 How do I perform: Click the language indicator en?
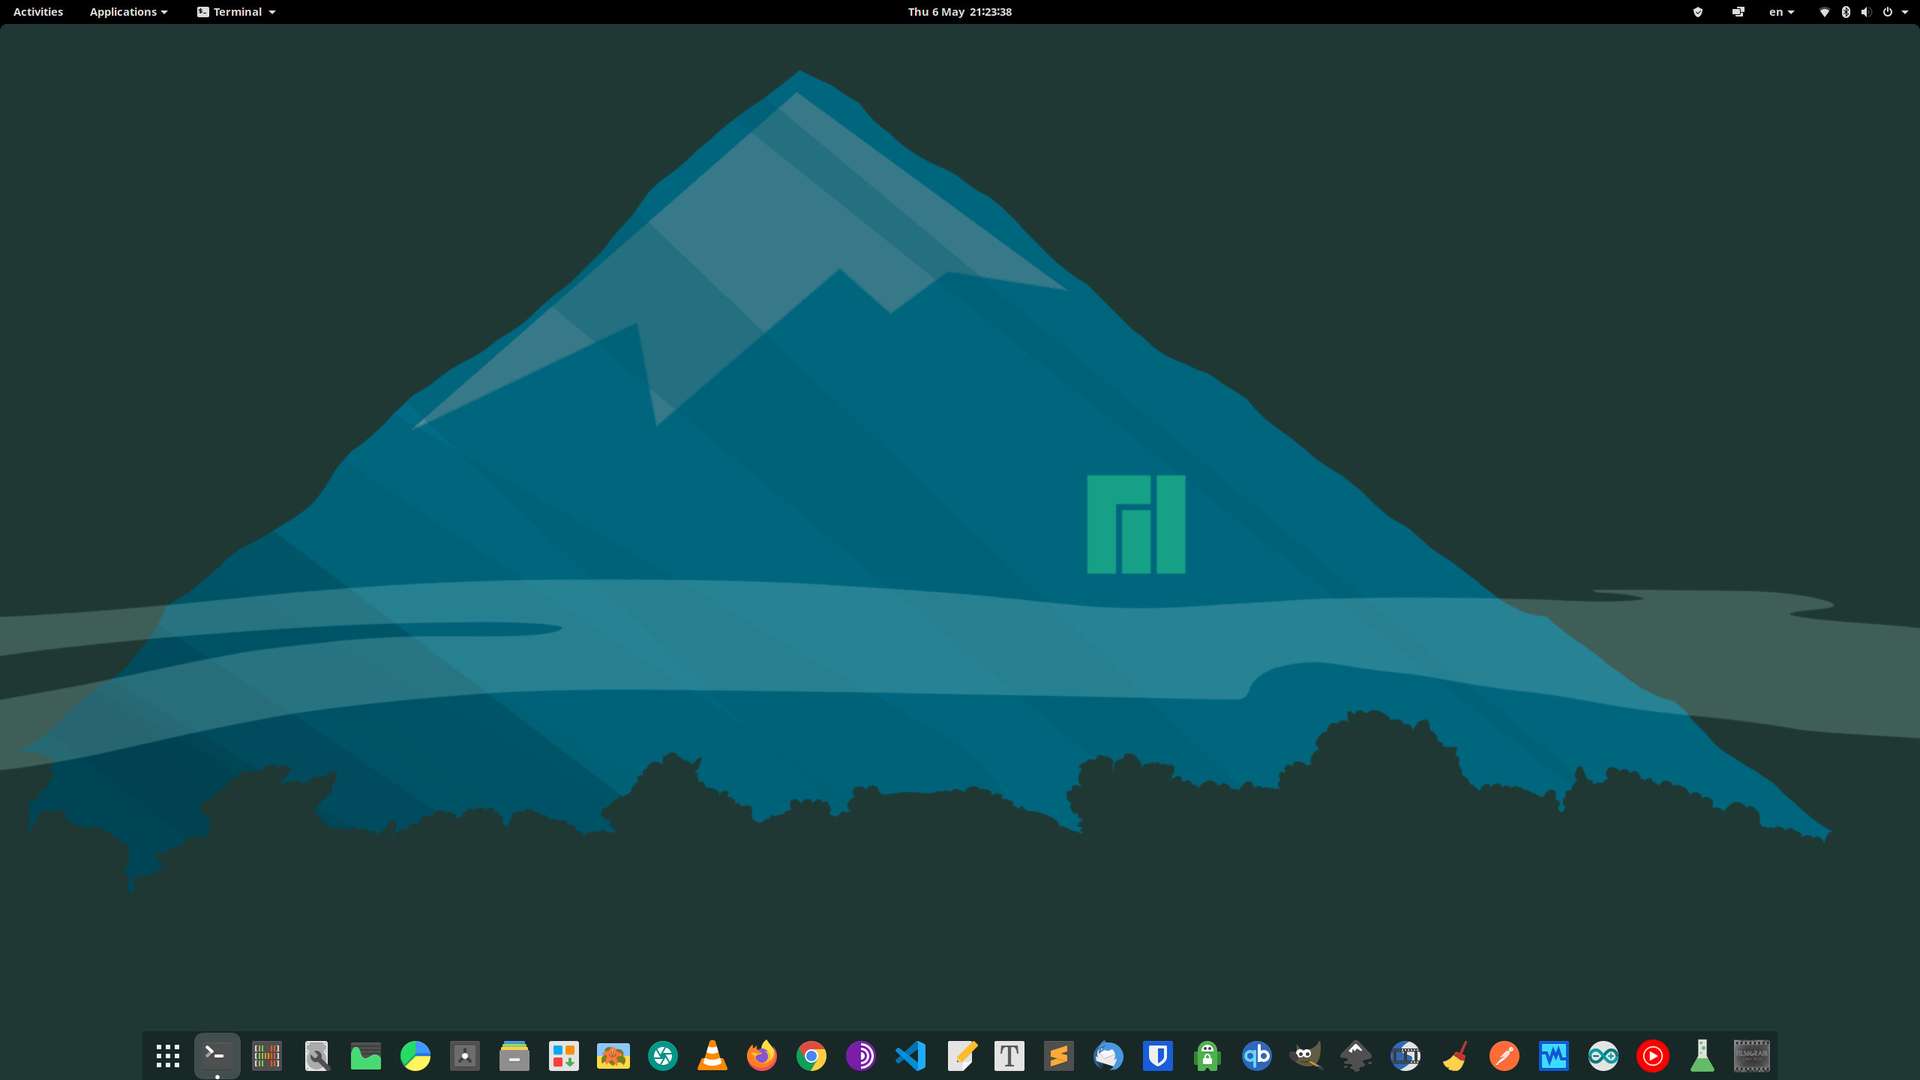click(1778, 12)
